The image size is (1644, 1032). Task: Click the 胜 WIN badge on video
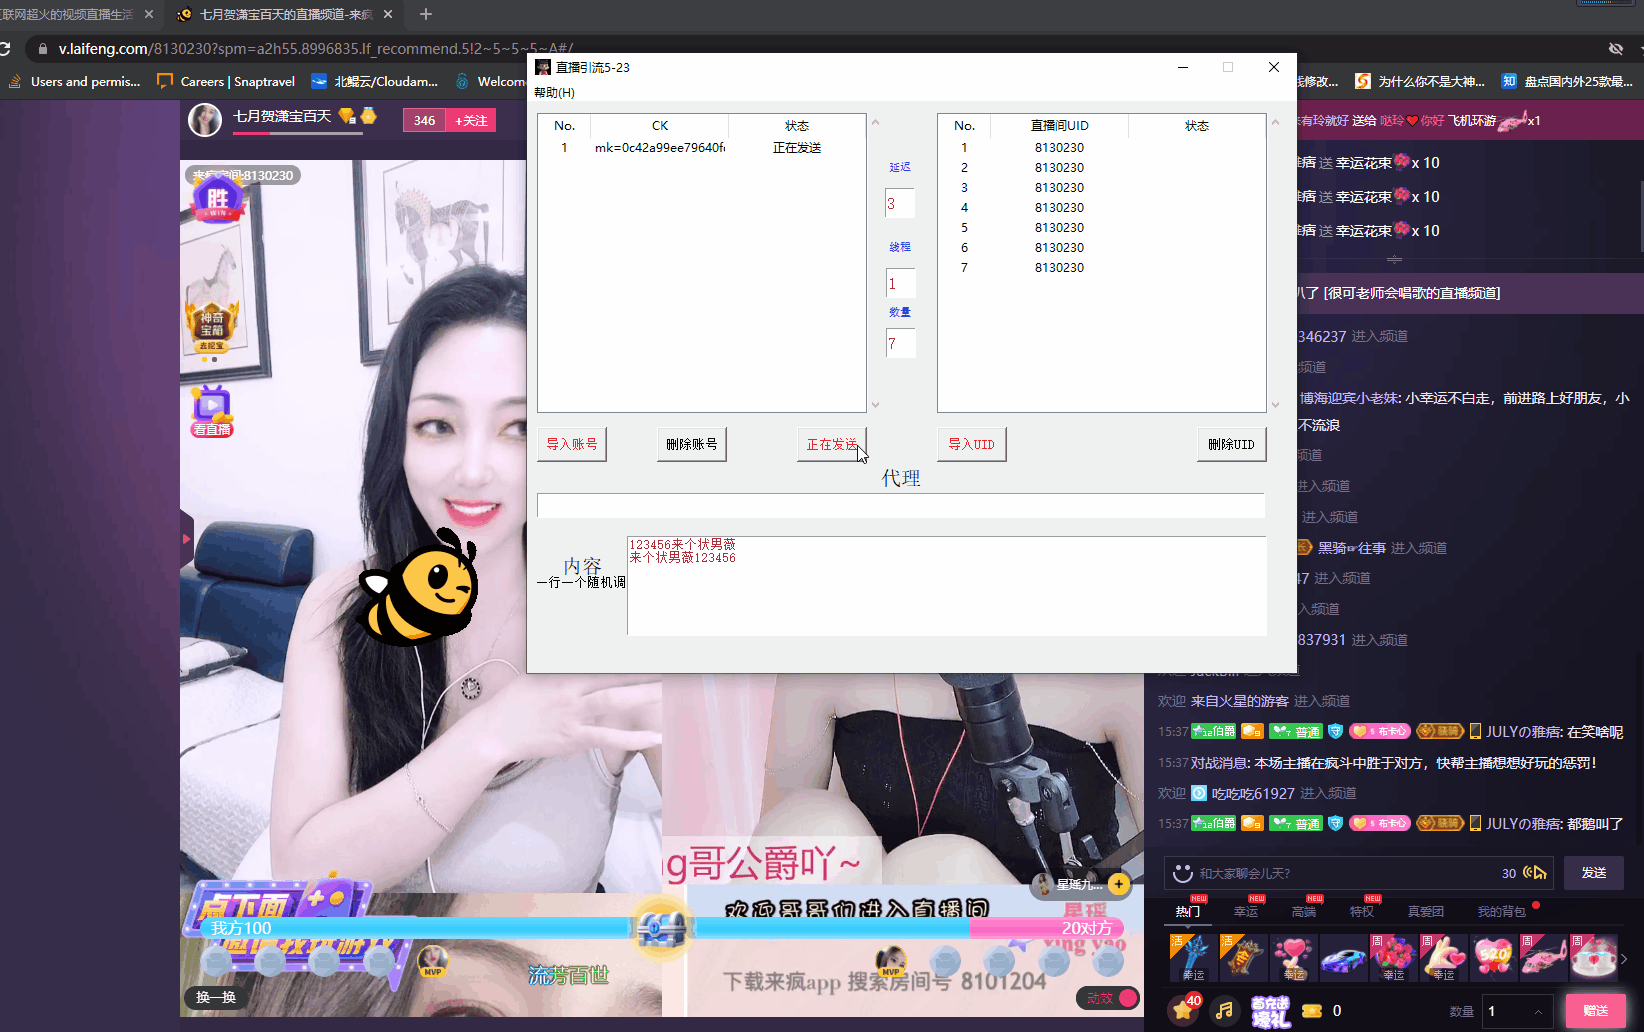pyautogui.click(x=217, y=198)
